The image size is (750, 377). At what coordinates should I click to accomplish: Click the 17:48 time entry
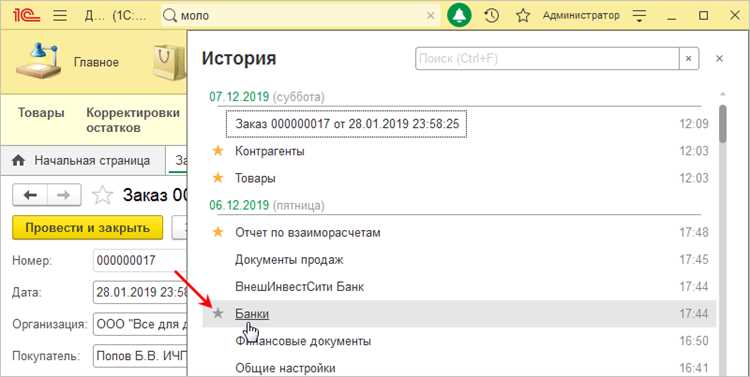point(694,233)
